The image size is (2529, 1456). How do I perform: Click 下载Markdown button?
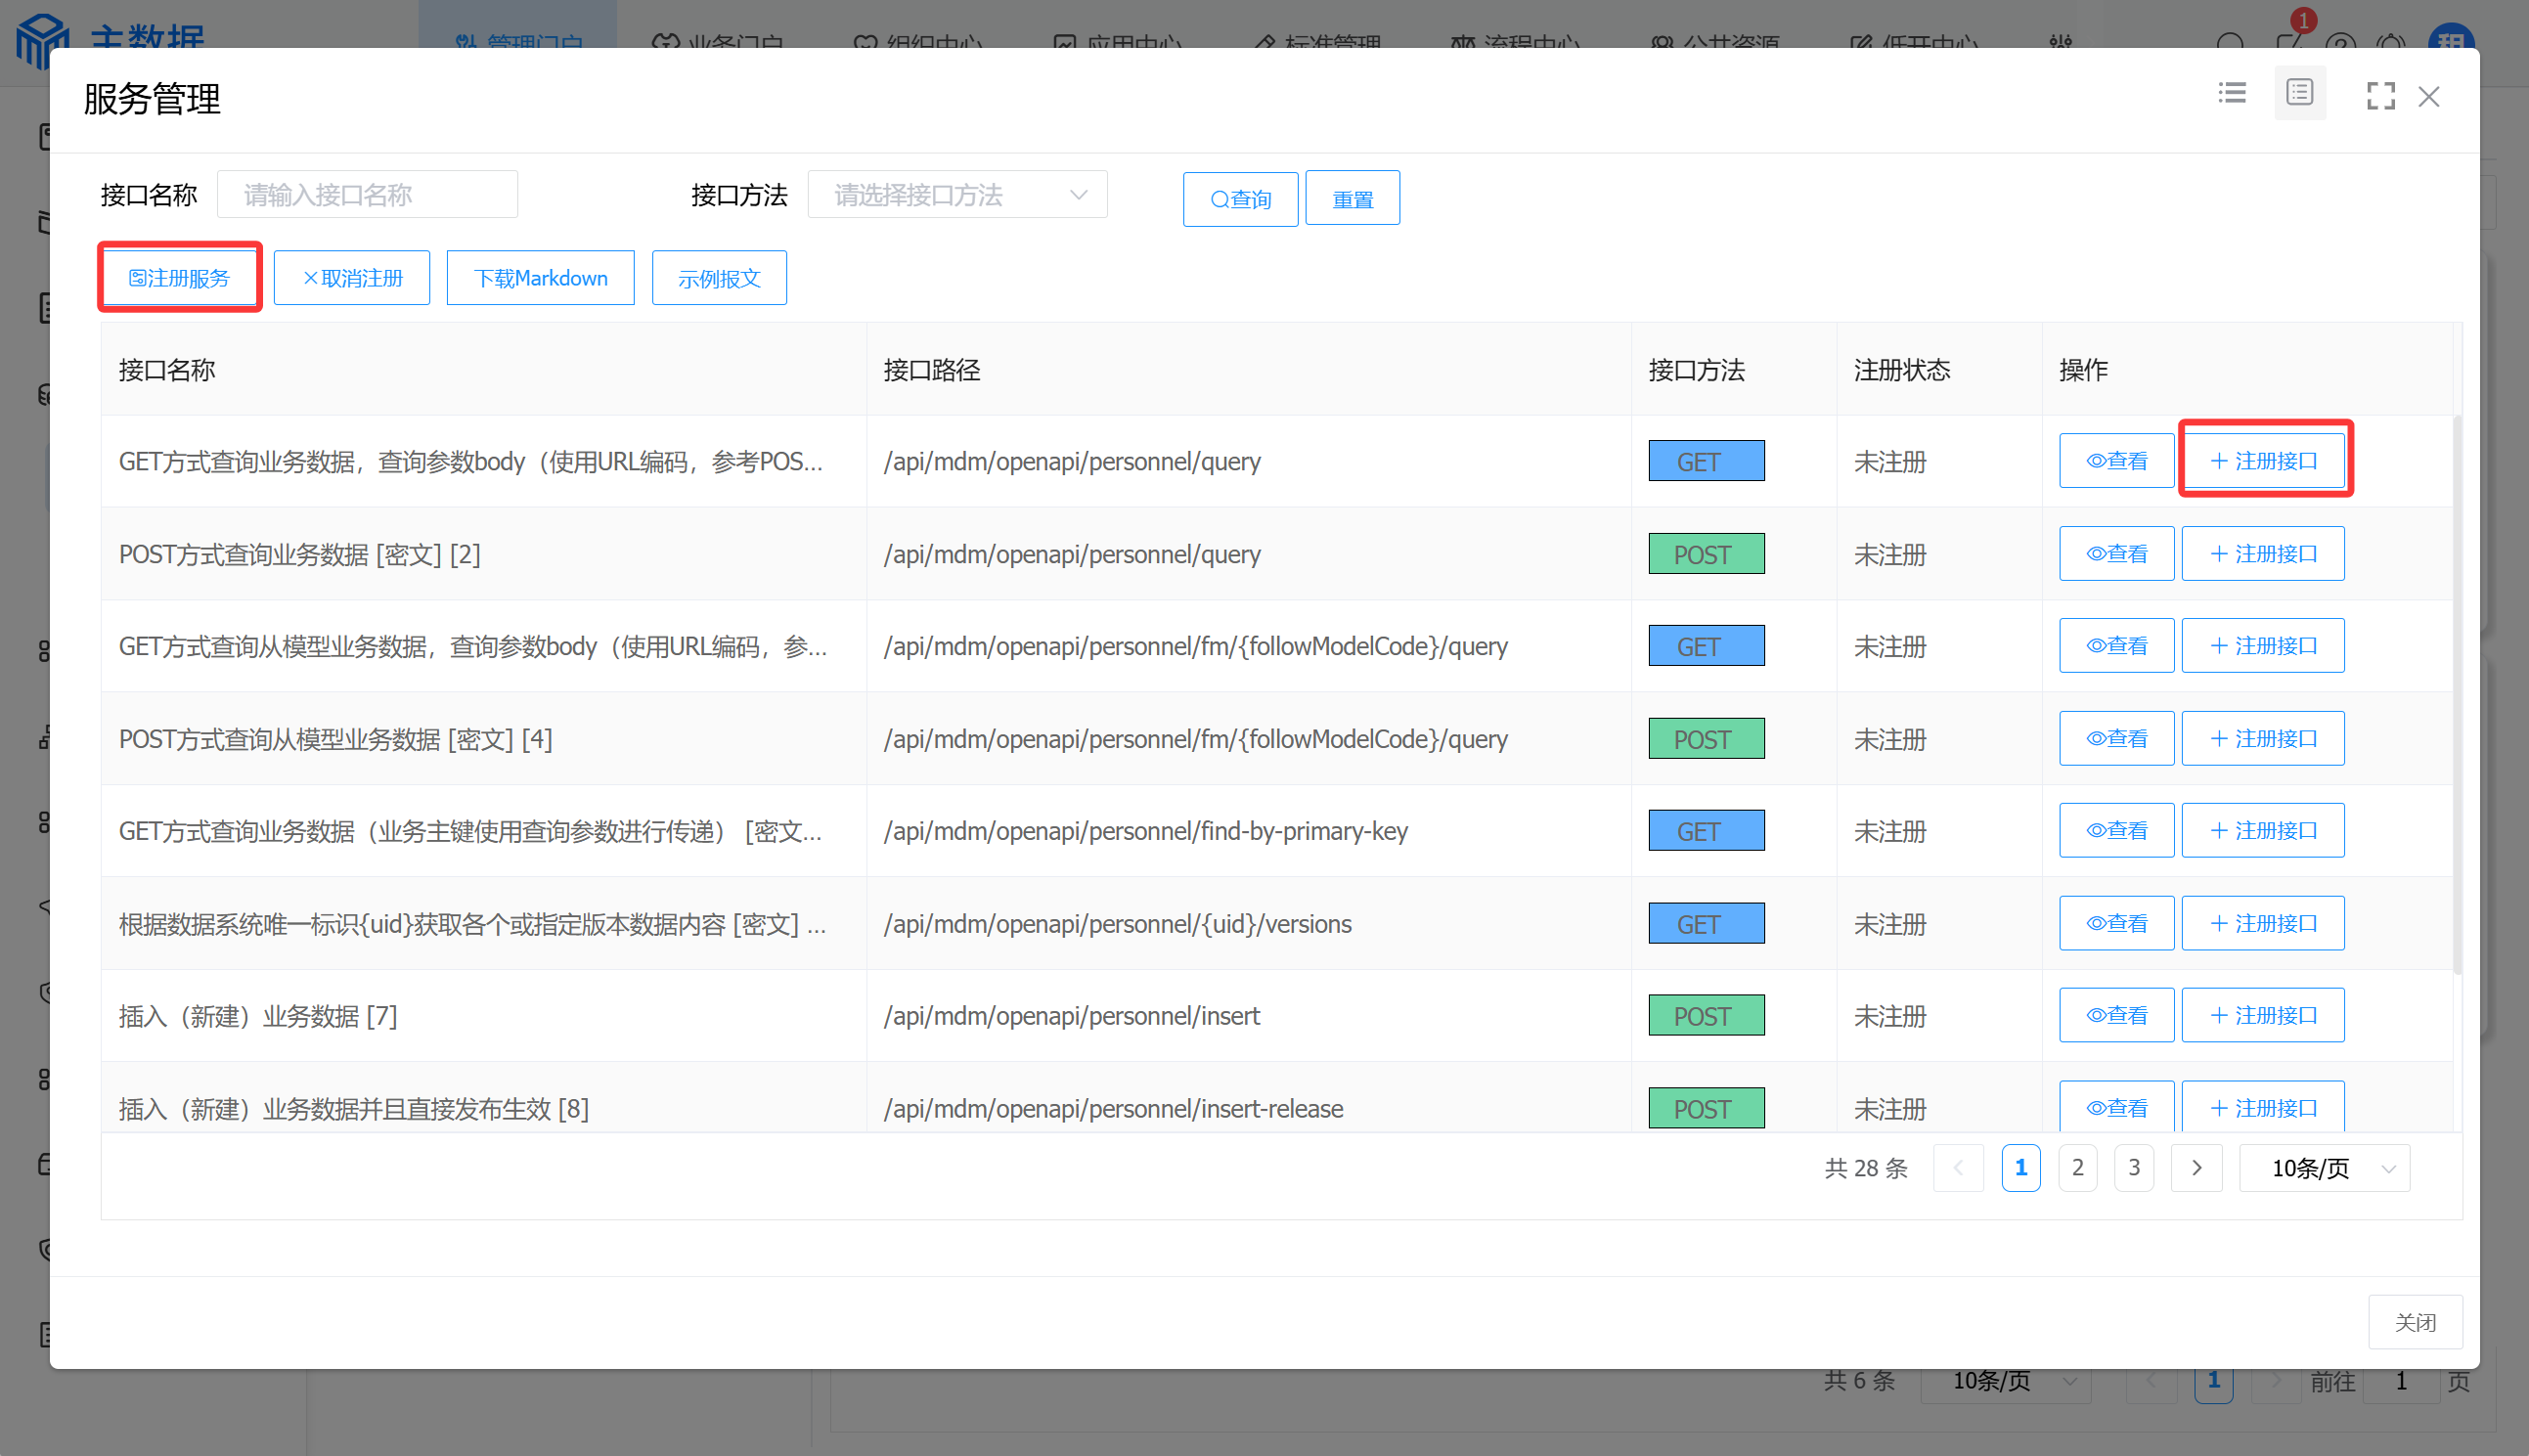[x=540, y=278]
